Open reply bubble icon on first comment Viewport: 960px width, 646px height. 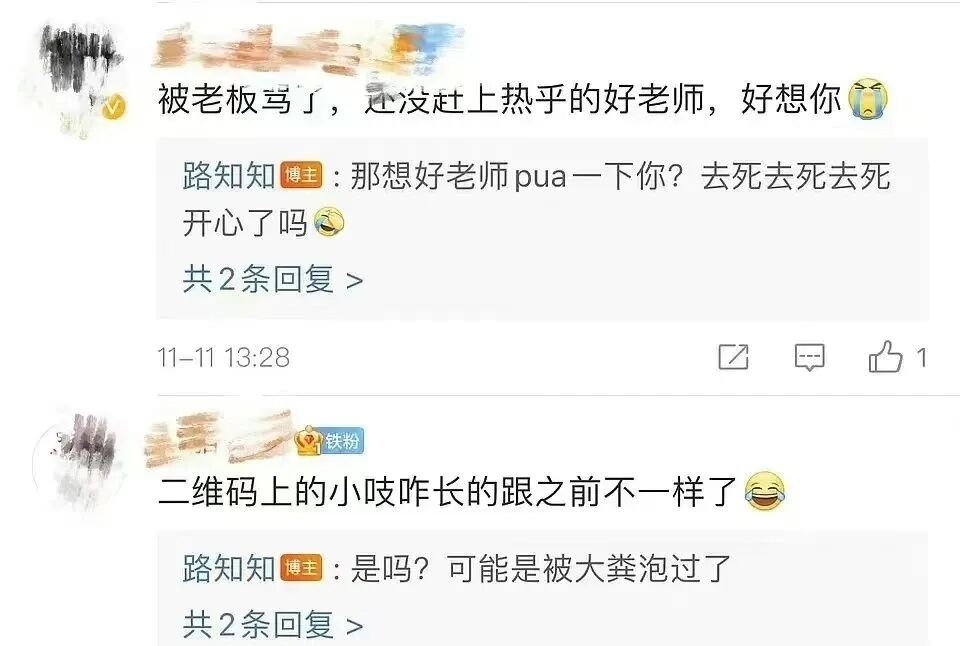point(809,357)
